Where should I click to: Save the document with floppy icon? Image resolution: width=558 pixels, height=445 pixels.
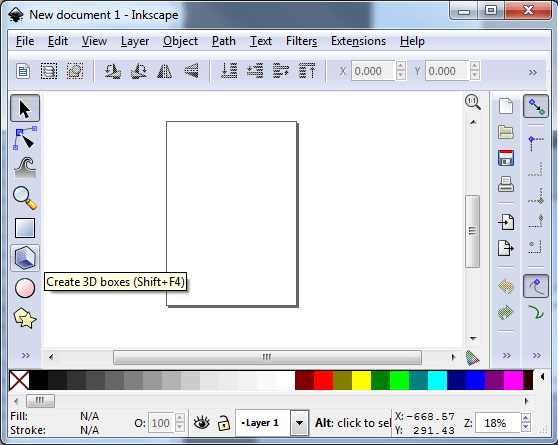(x=506, y=158)
